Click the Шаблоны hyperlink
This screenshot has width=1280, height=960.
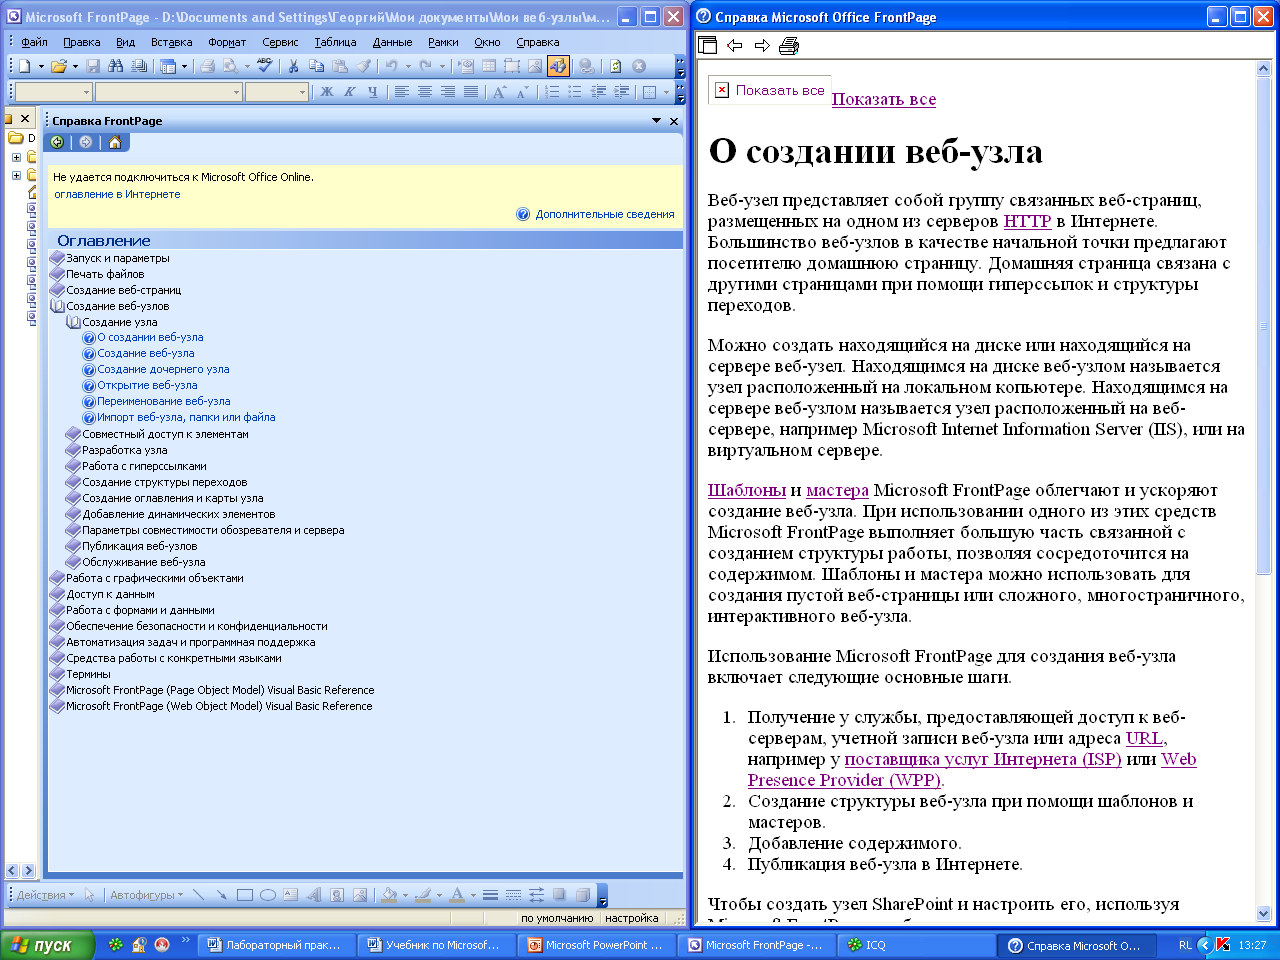coord(747,490)
